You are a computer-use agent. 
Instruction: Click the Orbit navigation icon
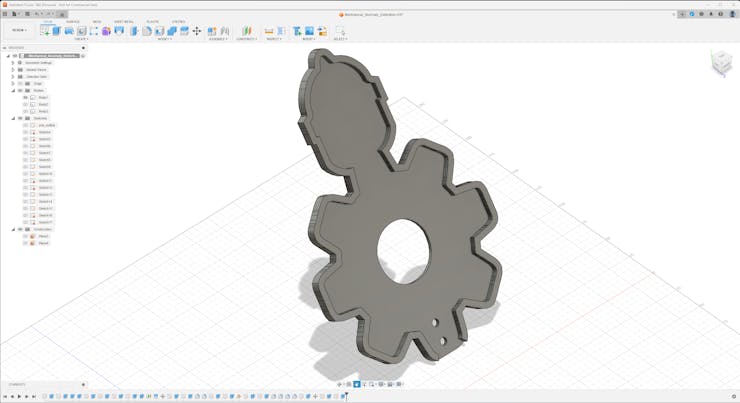(339, 385)
